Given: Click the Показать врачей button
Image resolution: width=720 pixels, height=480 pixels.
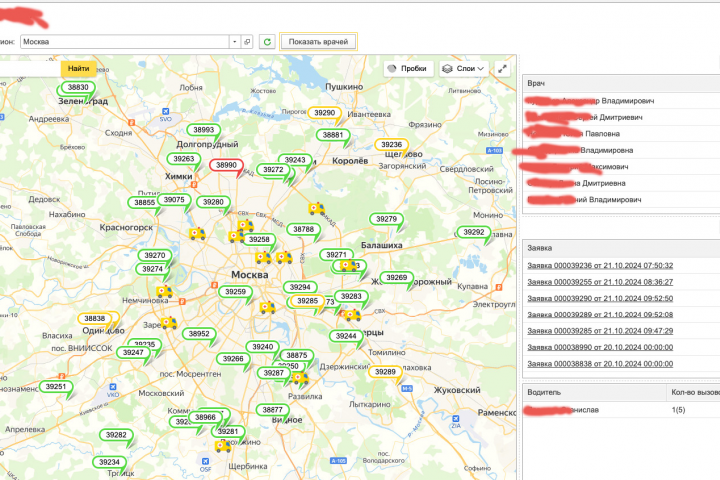Looking at the screenshot, I should click(318, 42).
